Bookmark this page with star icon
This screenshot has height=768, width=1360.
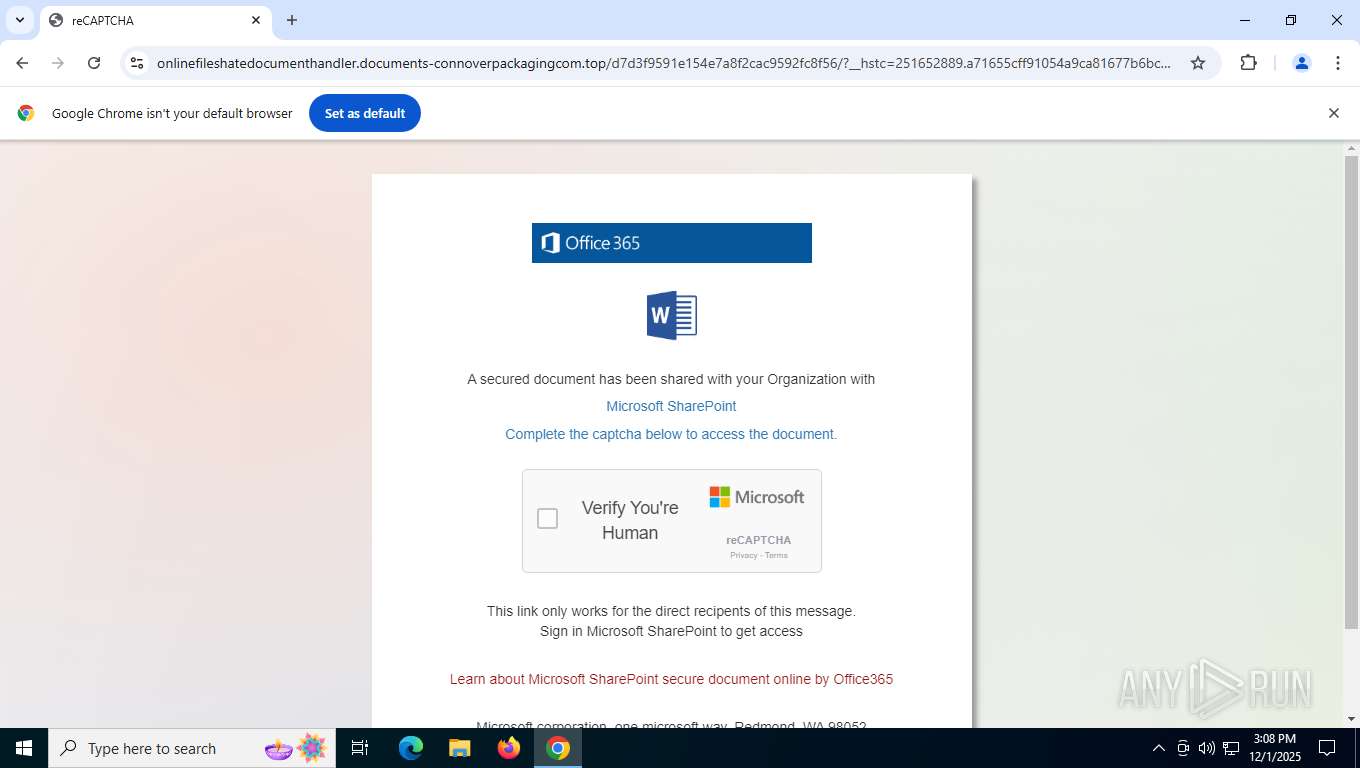(x=1198, y=63)
